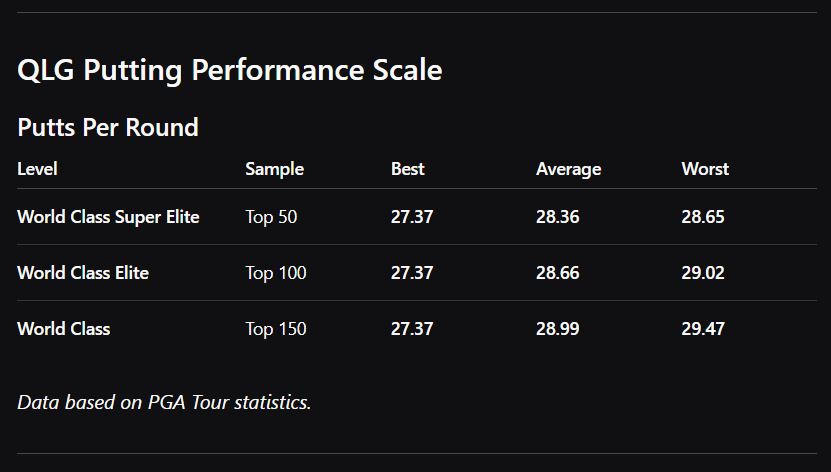Click the Top 50 sample cell
831x472 pixels.
click(x=271, y=217)
